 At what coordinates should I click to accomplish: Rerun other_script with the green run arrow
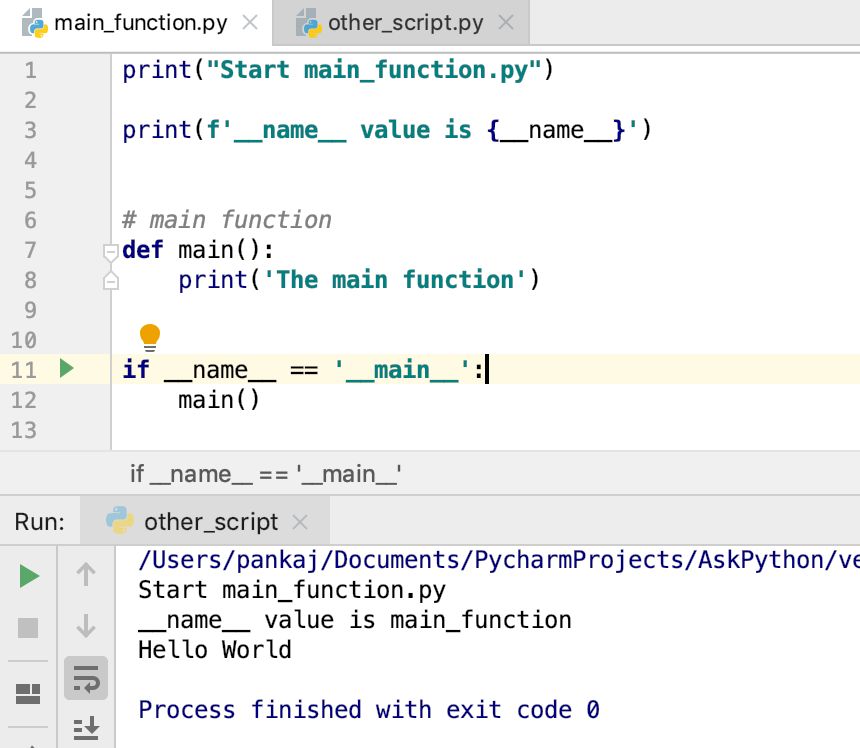tap(28, 575)
